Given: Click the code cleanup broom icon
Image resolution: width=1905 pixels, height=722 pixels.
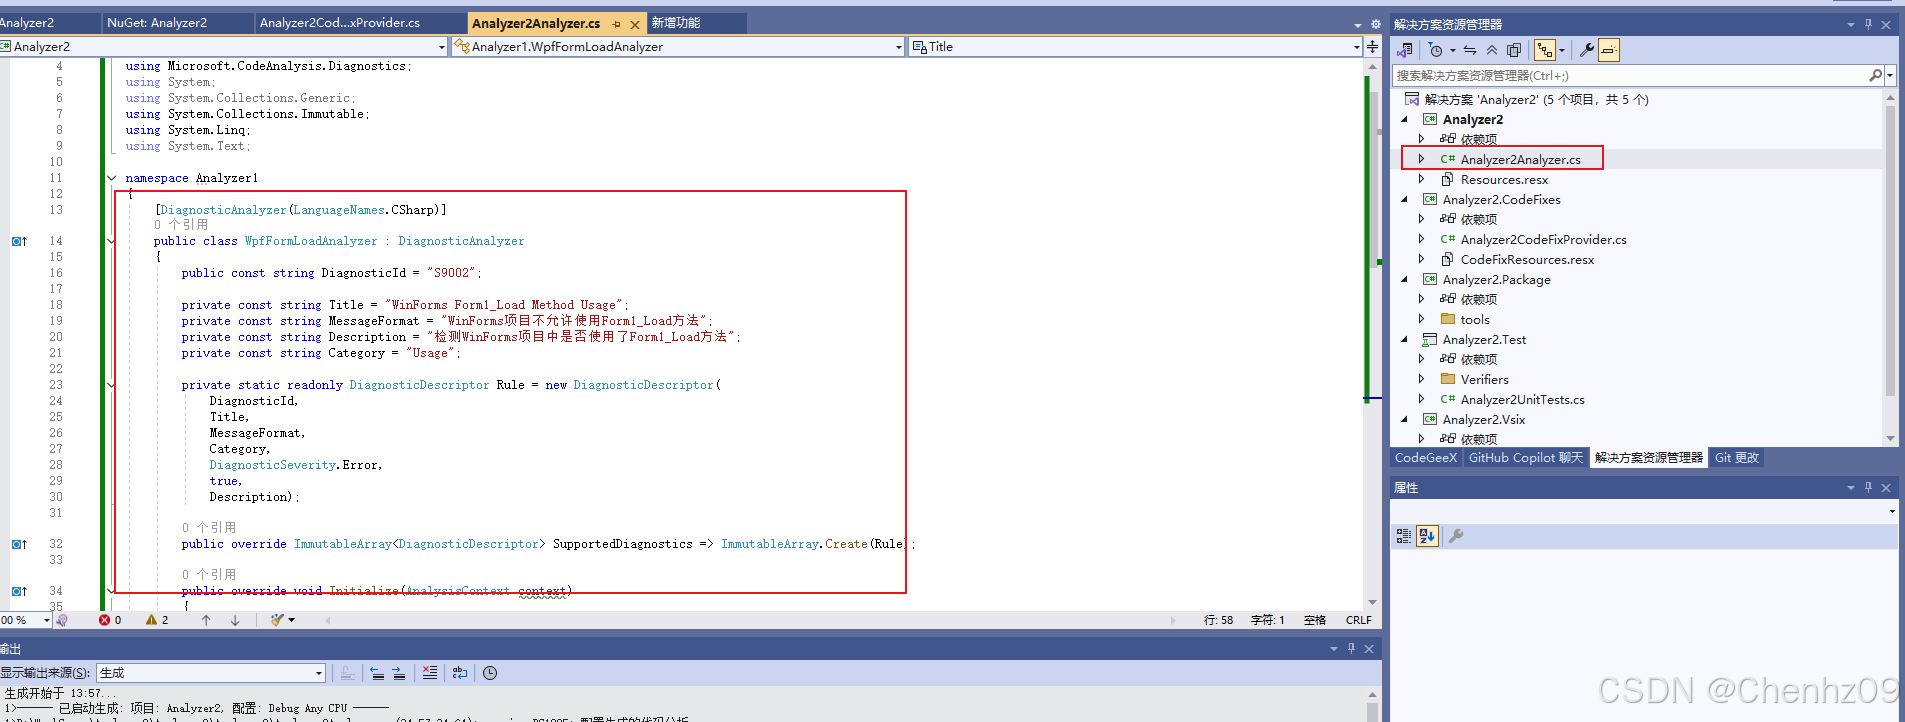Looking at the screenshot, I should click(x=277, y=620).
